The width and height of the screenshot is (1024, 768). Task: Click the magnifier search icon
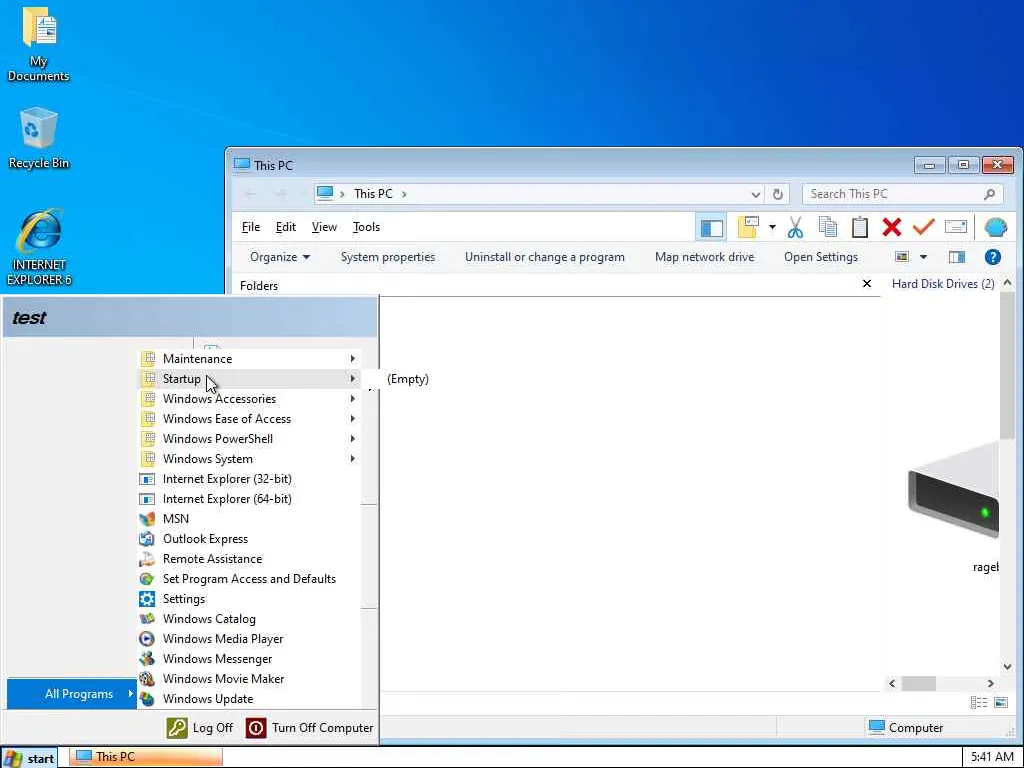pos(989,194)
